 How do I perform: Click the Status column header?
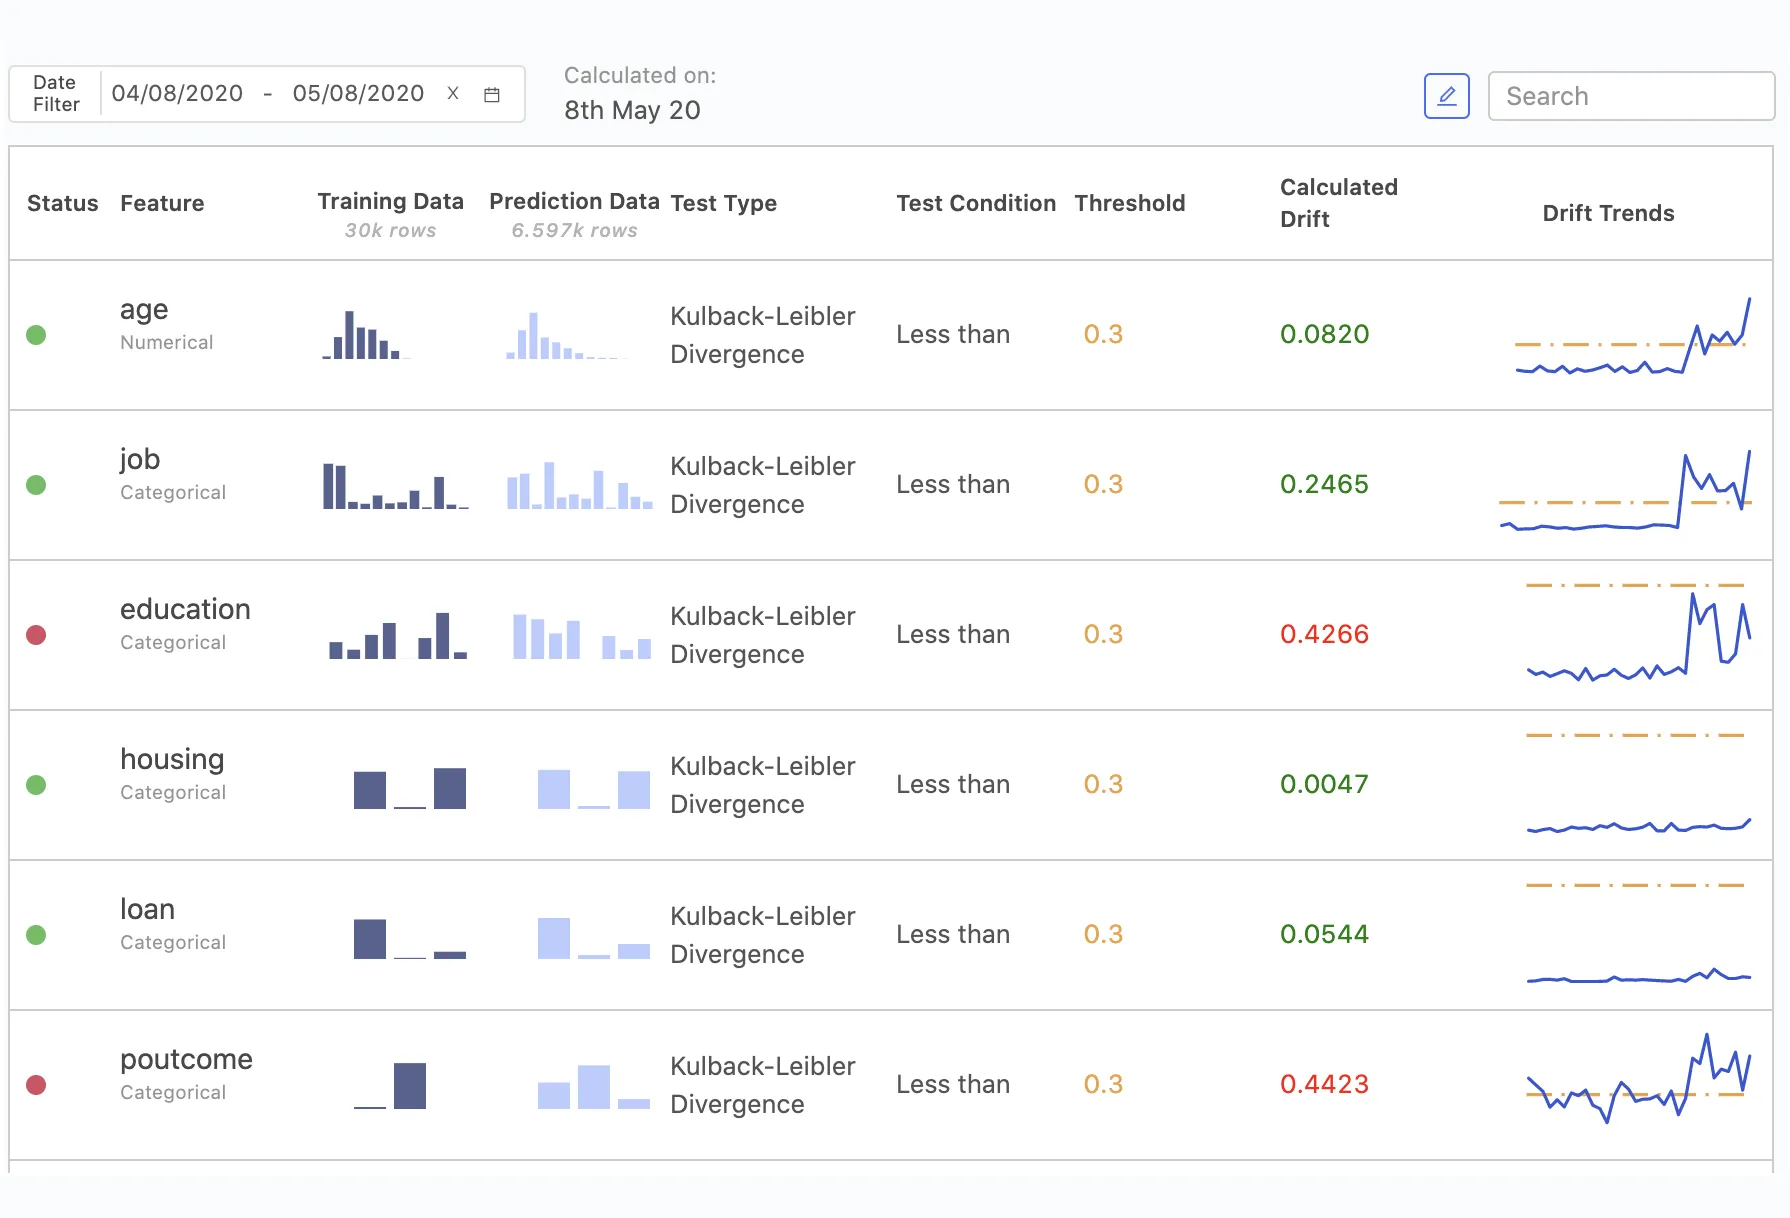pos(62,203)
